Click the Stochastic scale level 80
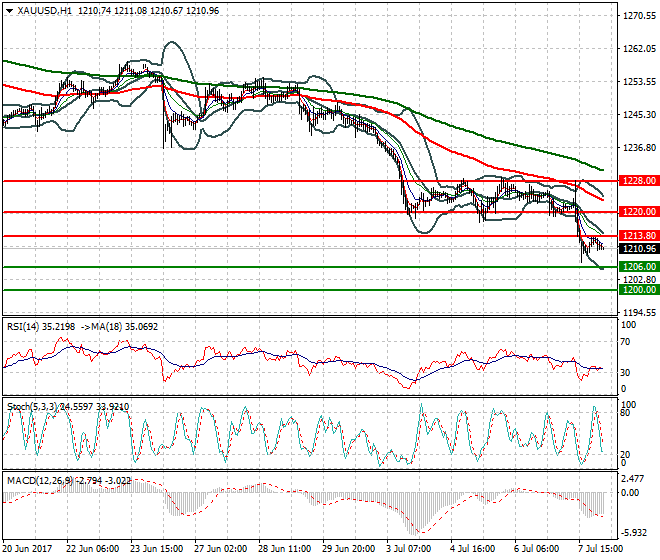Image resolution: width=660 pixels, height=560 pixels. (626, 413)
